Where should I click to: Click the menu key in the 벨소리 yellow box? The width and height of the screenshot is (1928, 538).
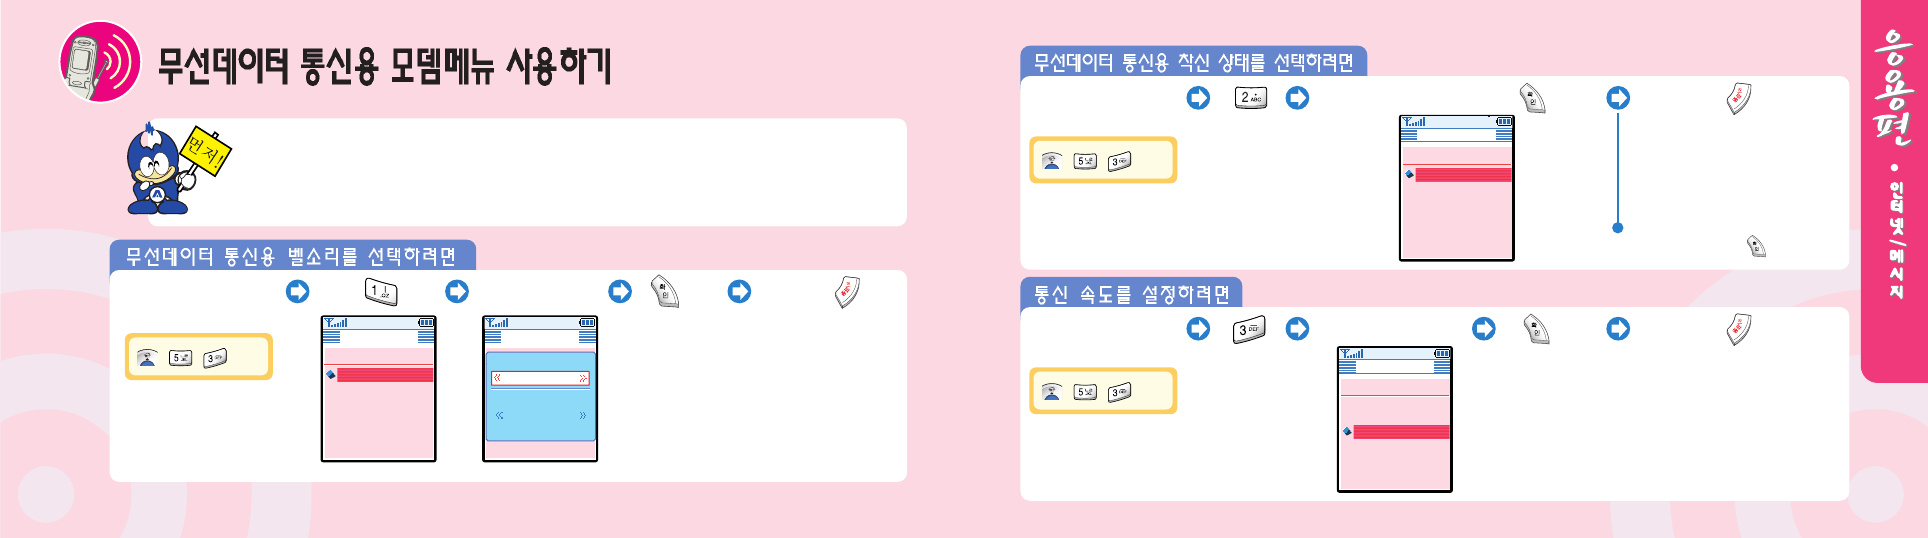[147, 358]
